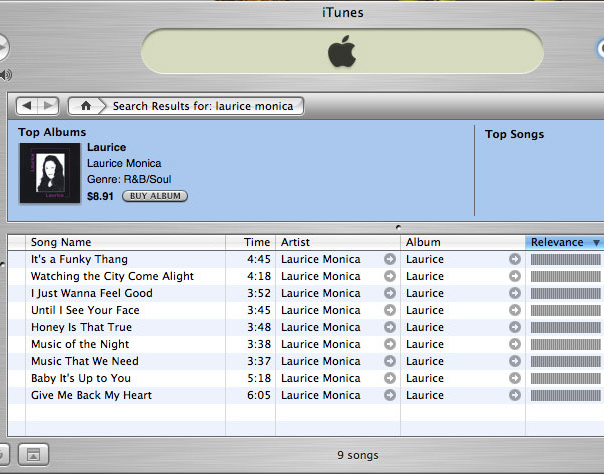Click the Apple logo status display

point(342,51)
